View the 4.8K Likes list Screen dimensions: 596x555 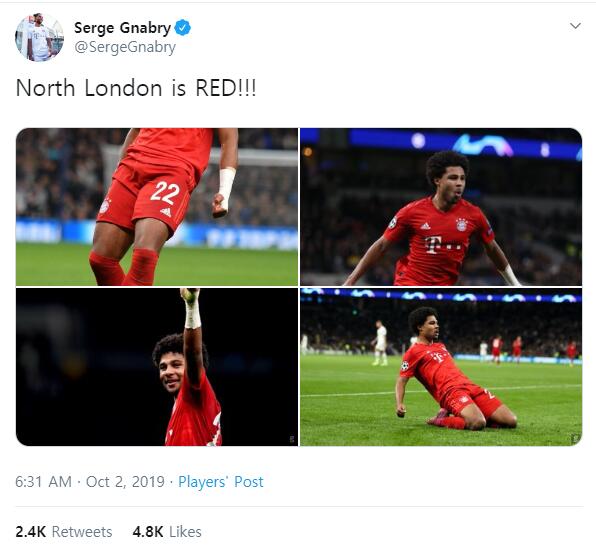coord(167,532)
